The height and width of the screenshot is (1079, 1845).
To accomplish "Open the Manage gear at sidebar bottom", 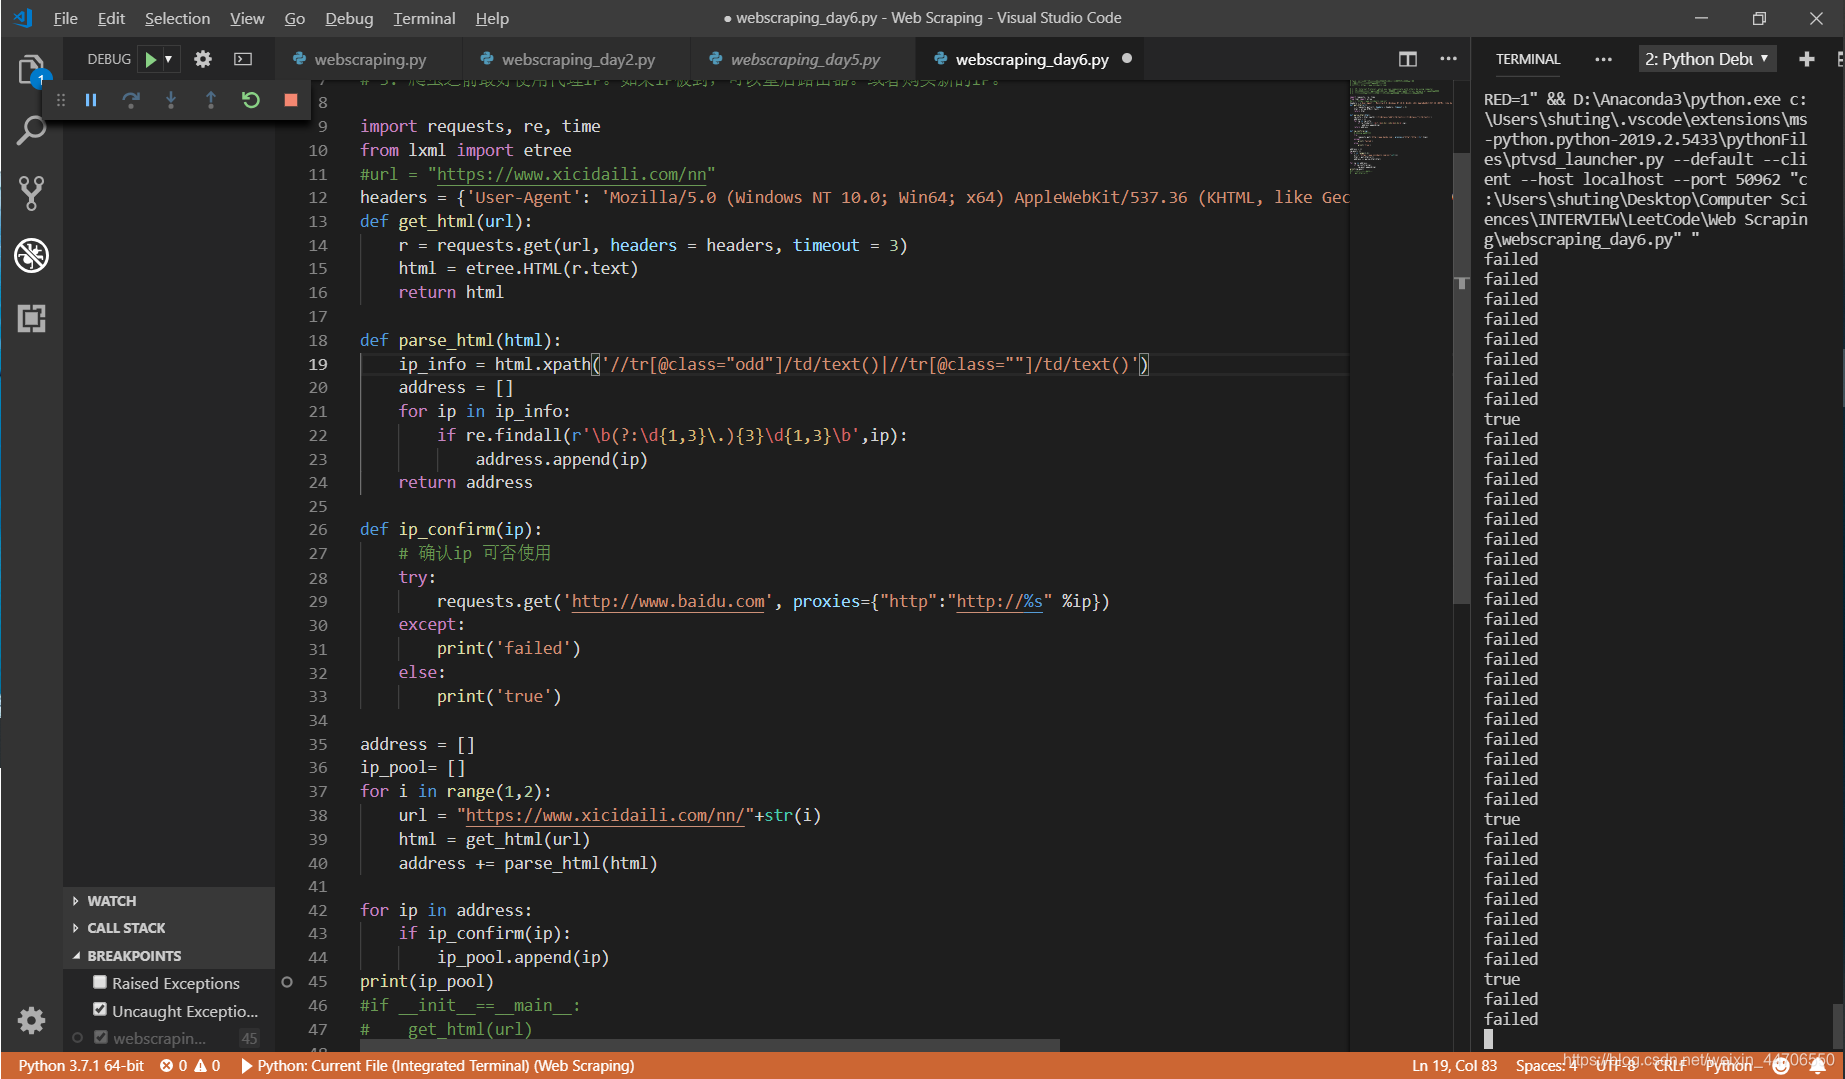I will tap(31, 1020).
